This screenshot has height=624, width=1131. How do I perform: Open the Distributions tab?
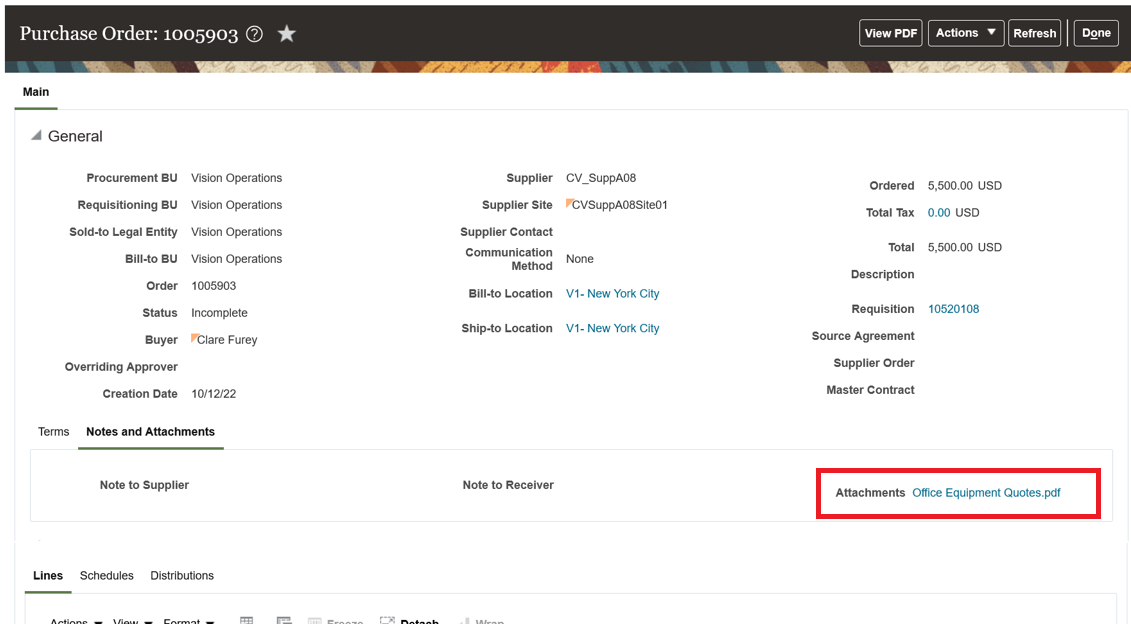(x=182, y=575)
